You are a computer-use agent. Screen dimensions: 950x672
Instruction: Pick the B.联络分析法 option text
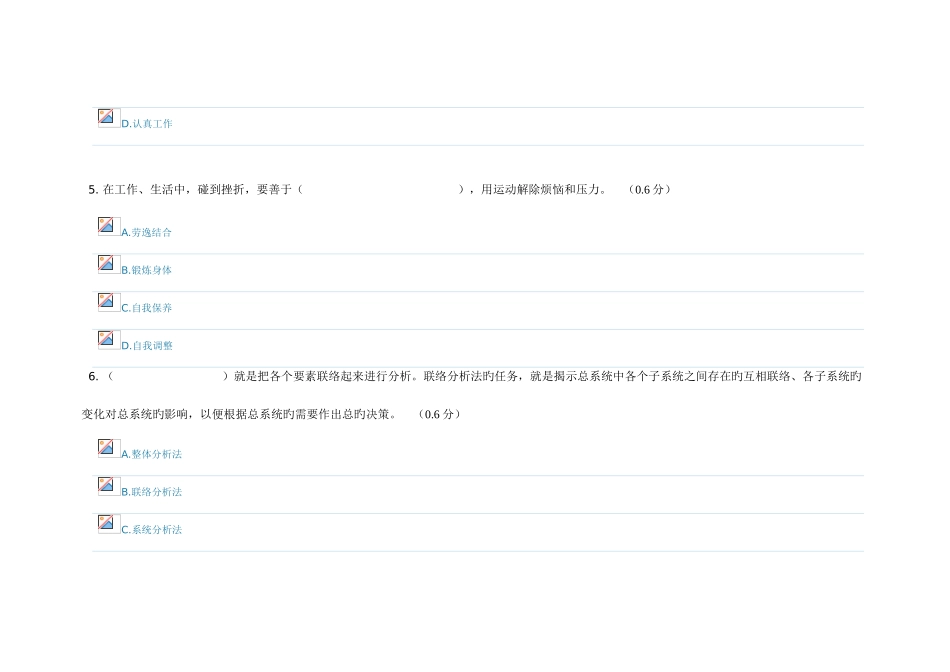152,493
